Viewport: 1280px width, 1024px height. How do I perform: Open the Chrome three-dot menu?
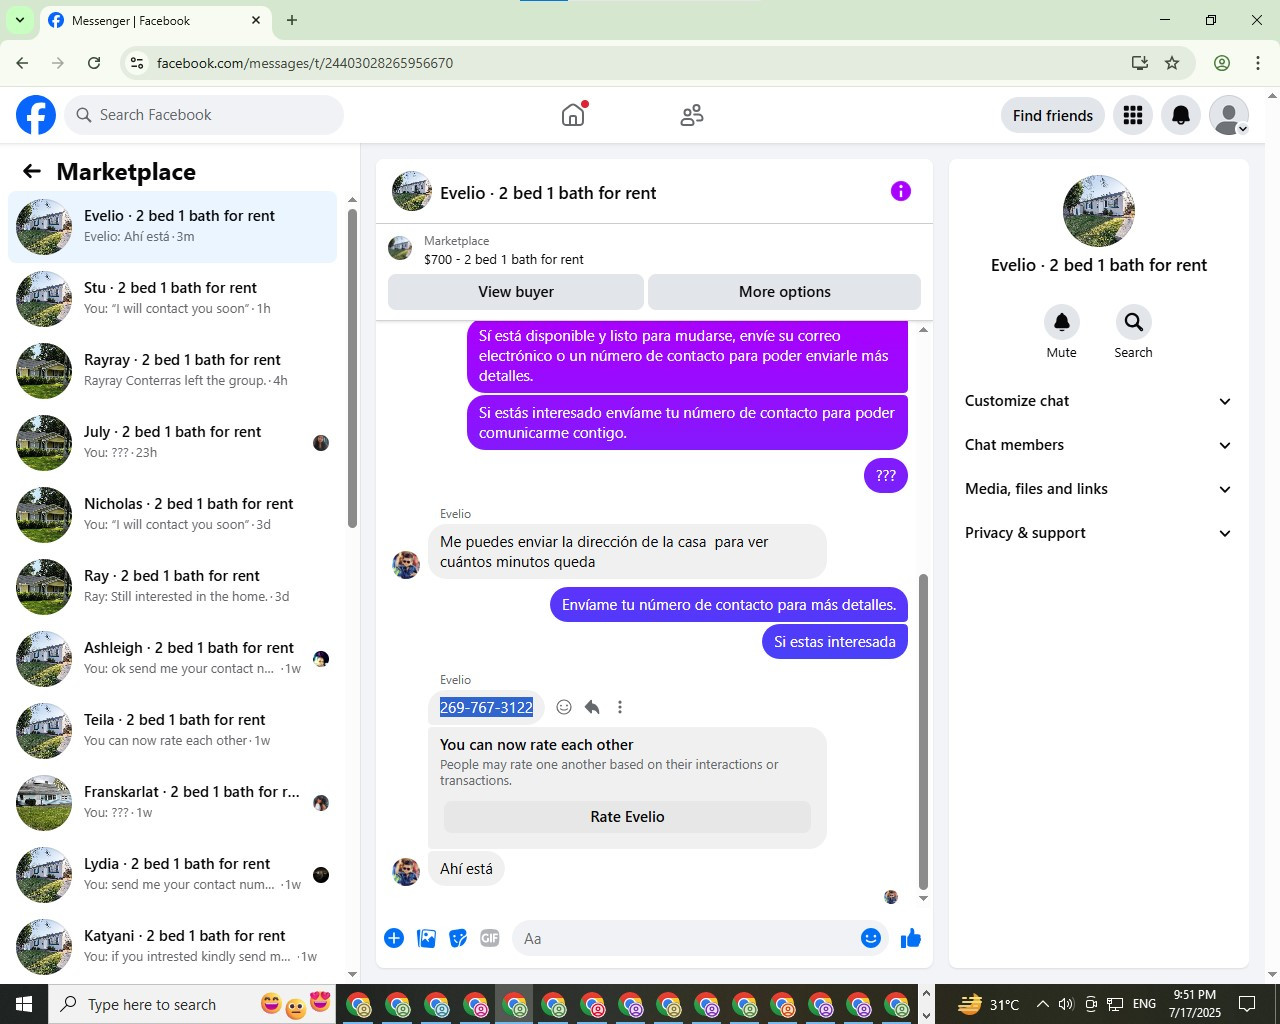click(1258, 63)
